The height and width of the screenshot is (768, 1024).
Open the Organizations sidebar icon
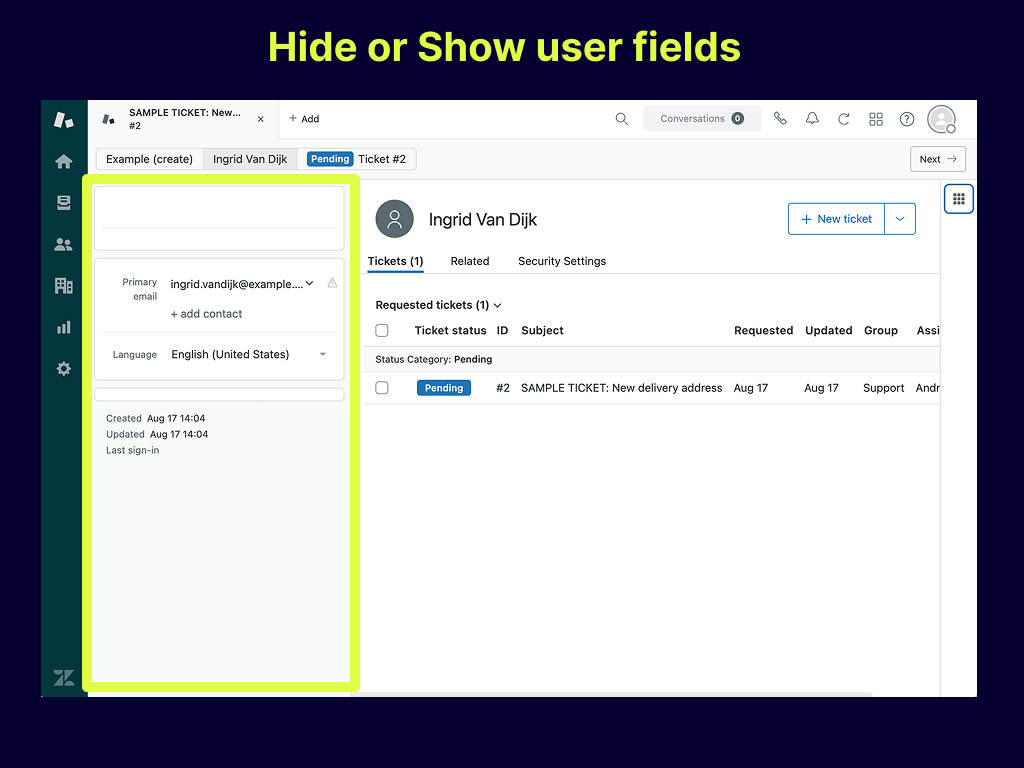[63, 285]
